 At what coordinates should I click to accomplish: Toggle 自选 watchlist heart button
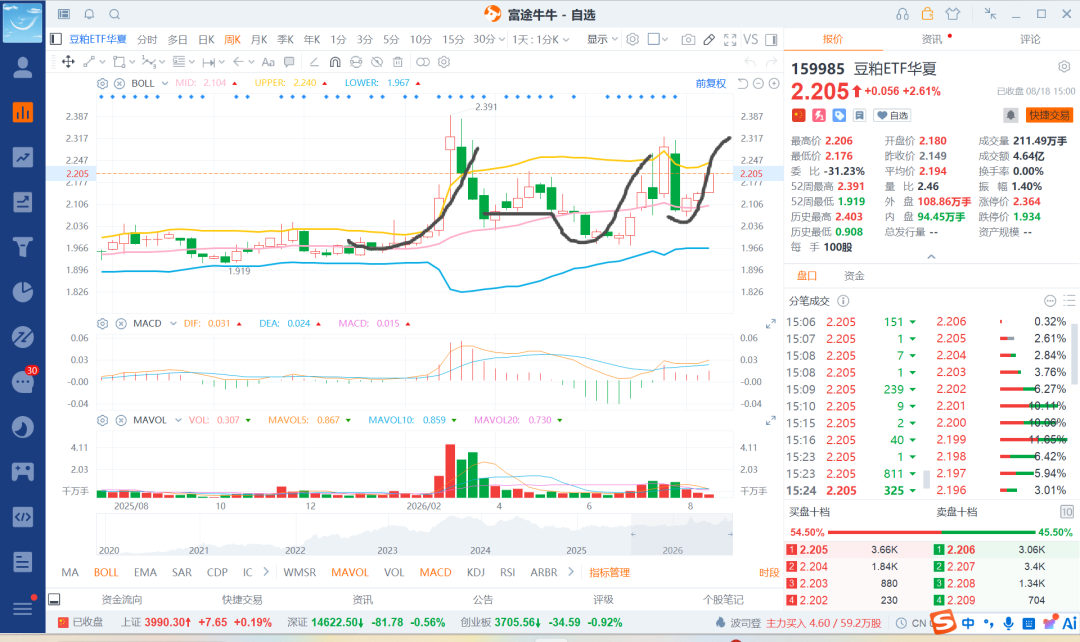click(892, 115)
